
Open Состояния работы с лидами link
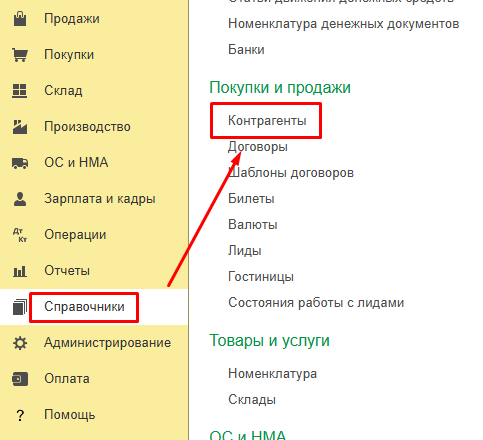click(316, 303)
